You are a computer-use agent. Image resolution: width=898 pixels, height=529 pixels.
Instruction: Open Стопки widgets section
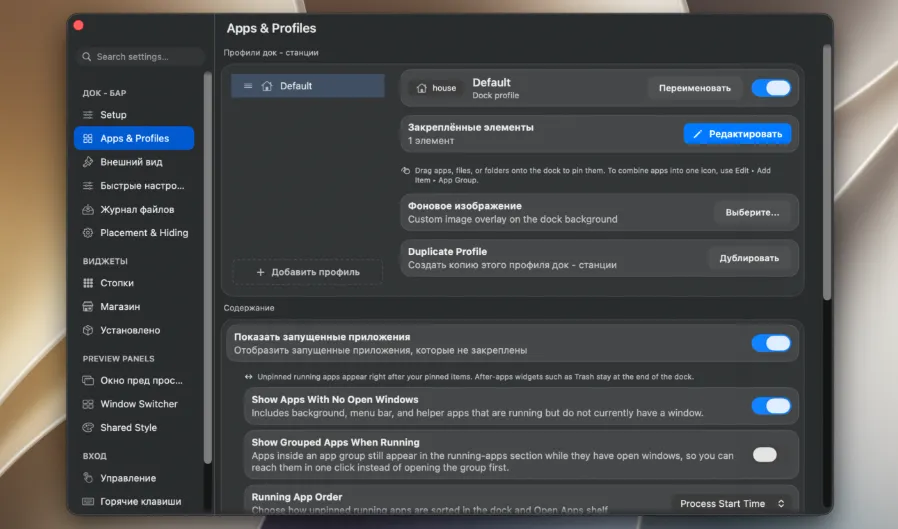coord(134,283)
